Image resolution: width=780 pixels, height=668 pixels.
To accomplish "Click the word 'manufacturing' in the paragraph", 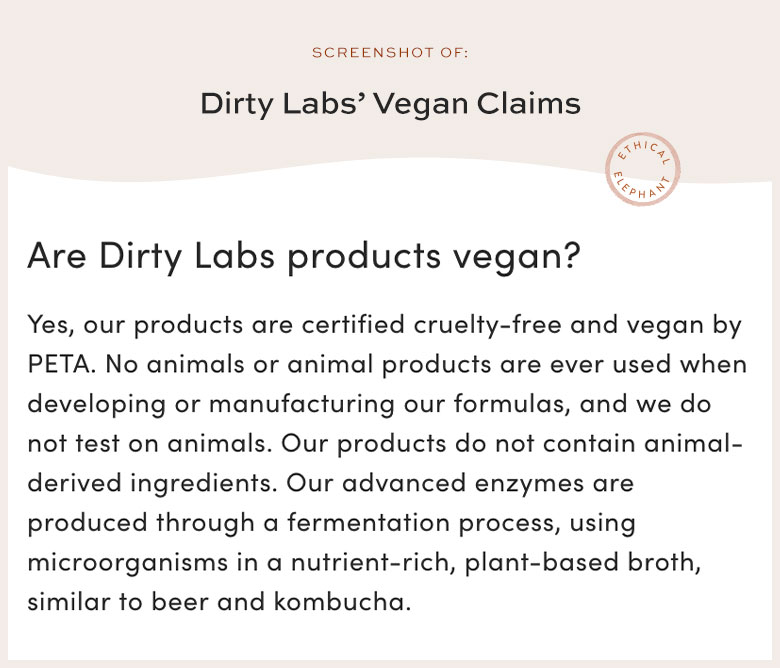I will (301, 404).
